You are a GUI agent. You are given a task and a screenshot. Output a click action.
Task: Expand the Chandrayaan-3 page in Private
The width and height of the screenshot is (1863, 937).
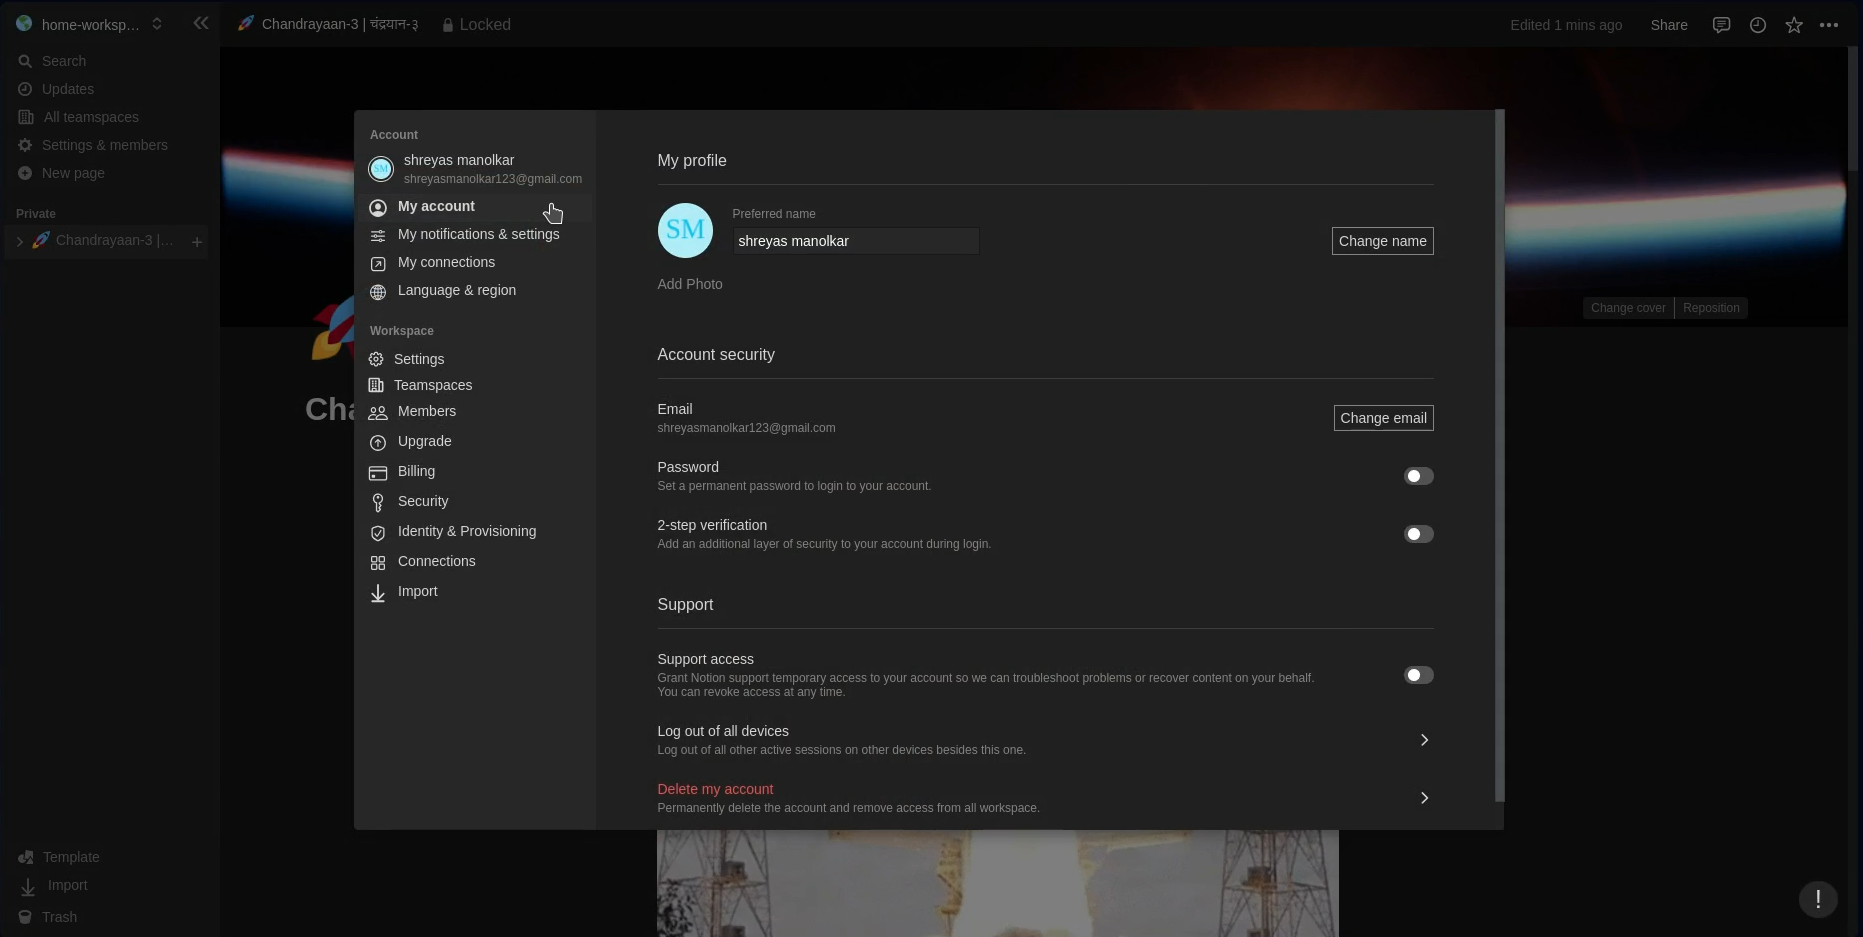coord(20,241)
